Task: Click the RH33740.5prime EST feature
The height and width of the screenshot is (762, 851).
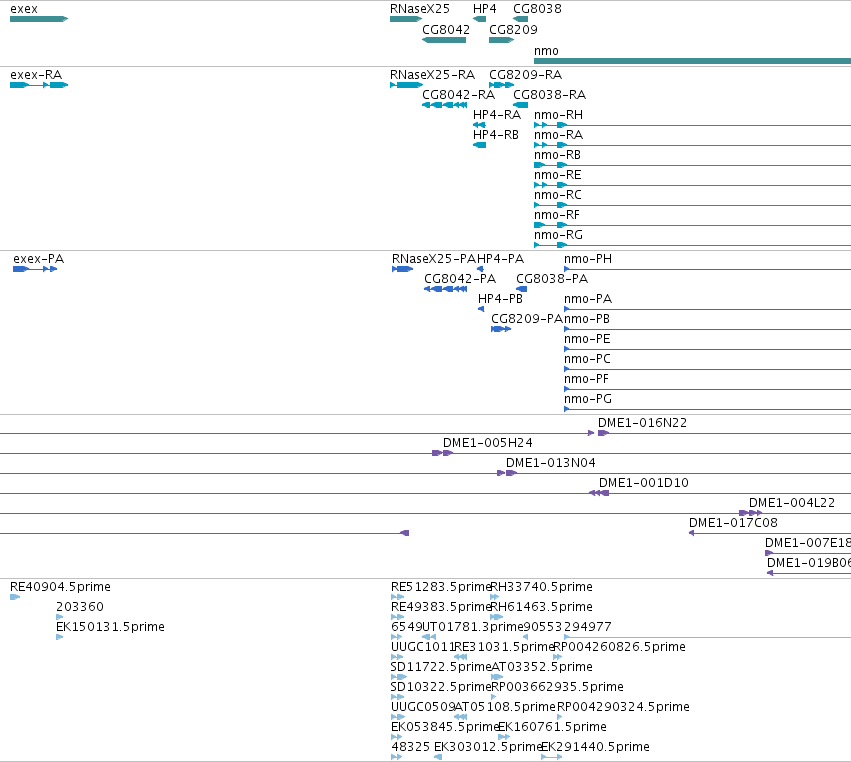Action: [494, 597]
